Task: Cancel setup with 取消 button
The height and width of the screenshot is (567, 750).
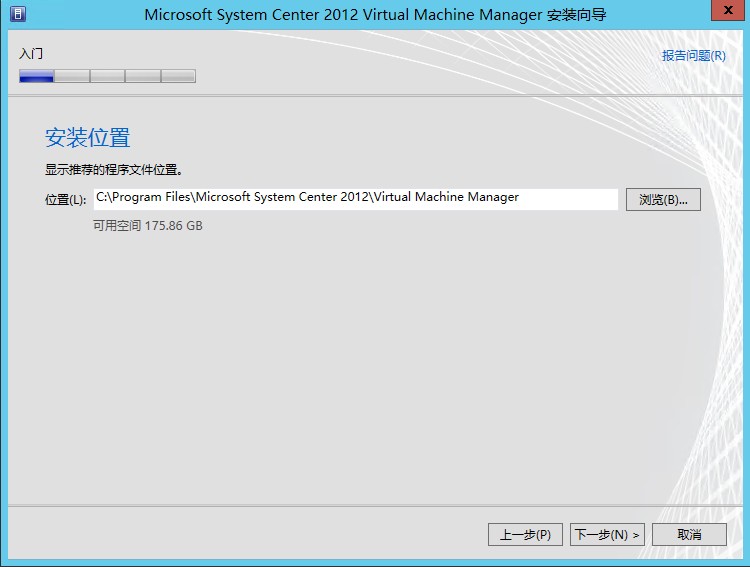Action: point(689,534)
